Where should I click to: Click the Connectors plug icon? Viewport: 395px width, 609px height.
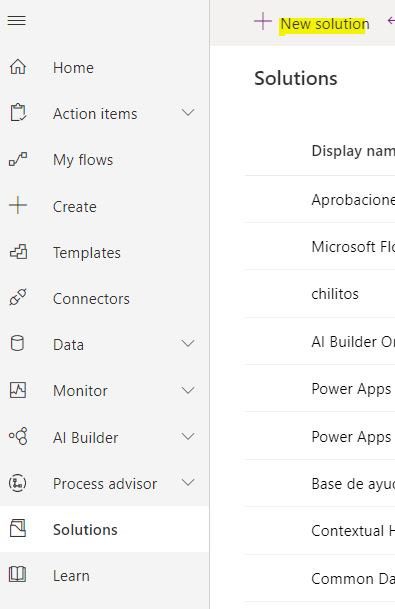18,298
